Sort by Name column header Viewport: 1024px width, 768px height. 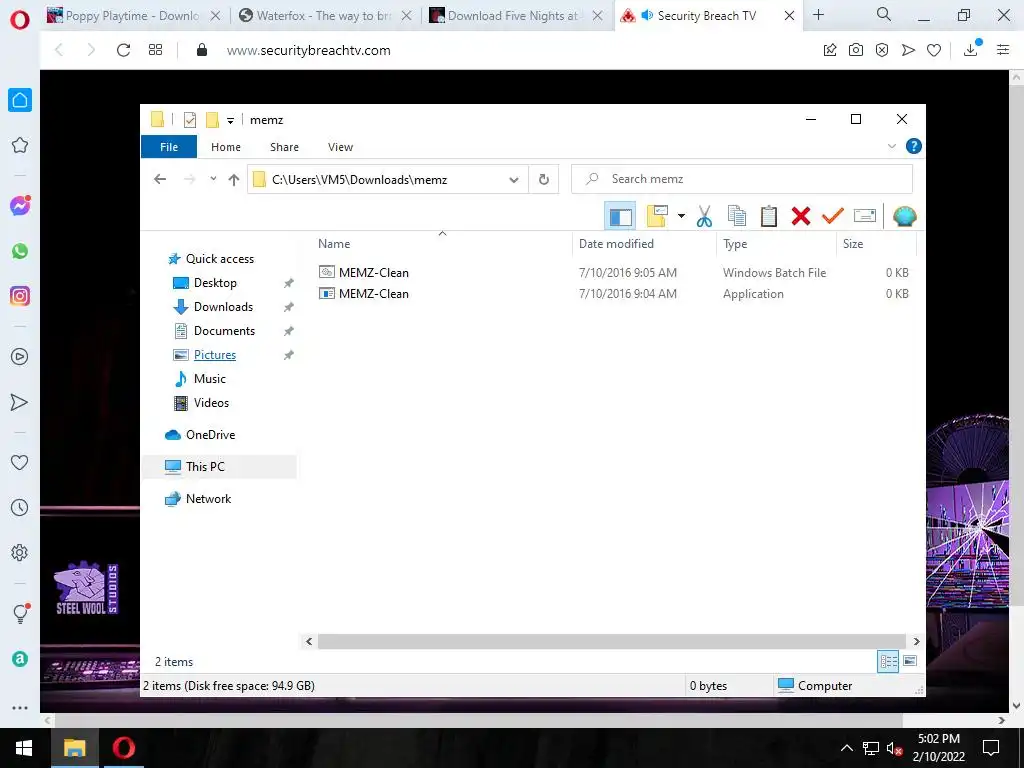coord(334,244)
